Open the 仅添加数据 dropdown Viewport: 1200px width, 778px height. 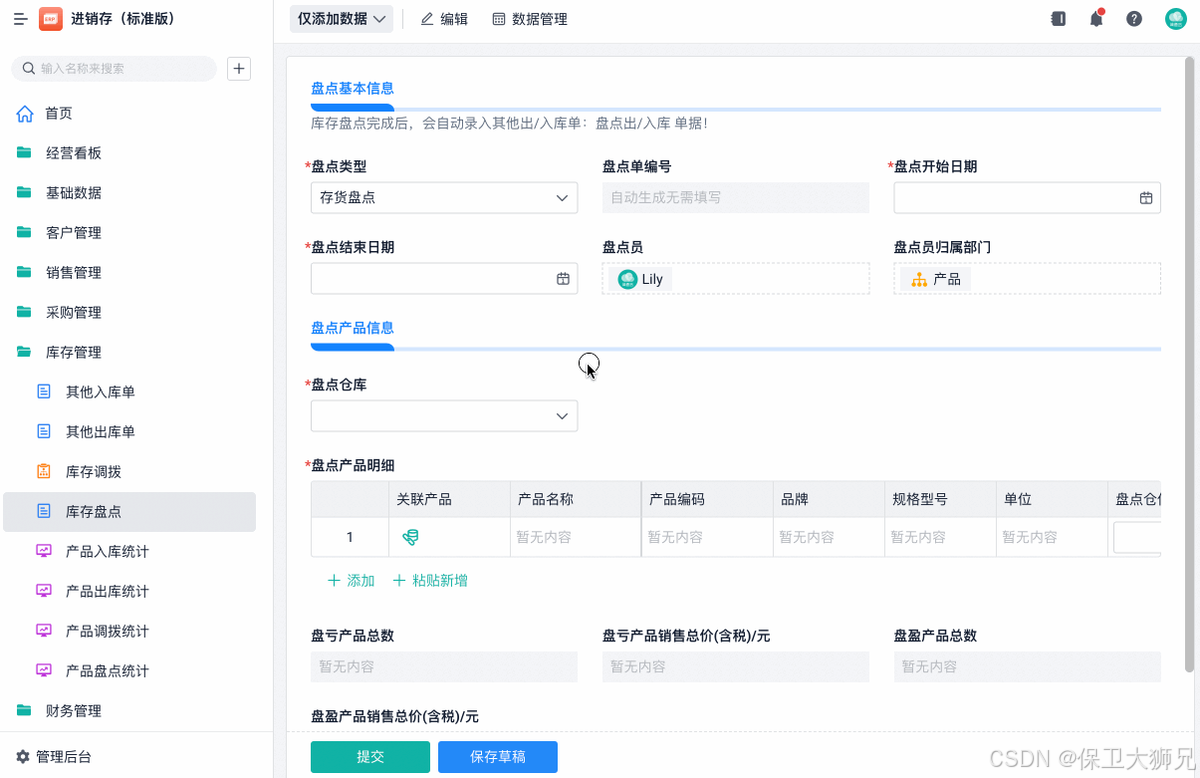pyautogui.click(x=341, y=19)
